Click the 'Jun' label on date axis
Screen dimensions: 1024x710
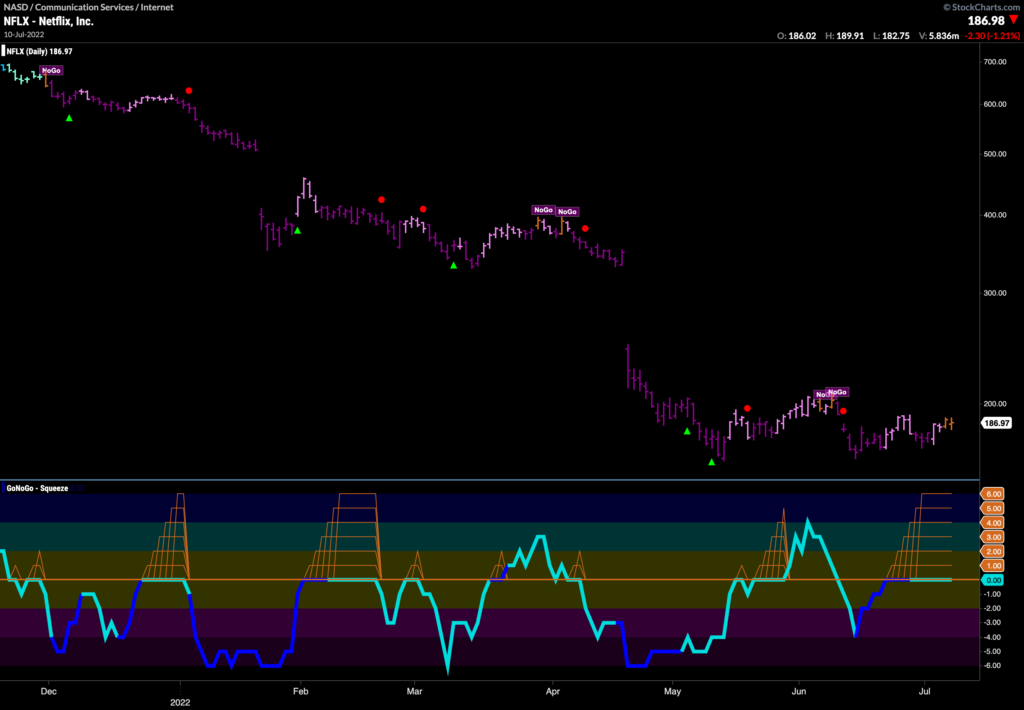pos(799,690)
